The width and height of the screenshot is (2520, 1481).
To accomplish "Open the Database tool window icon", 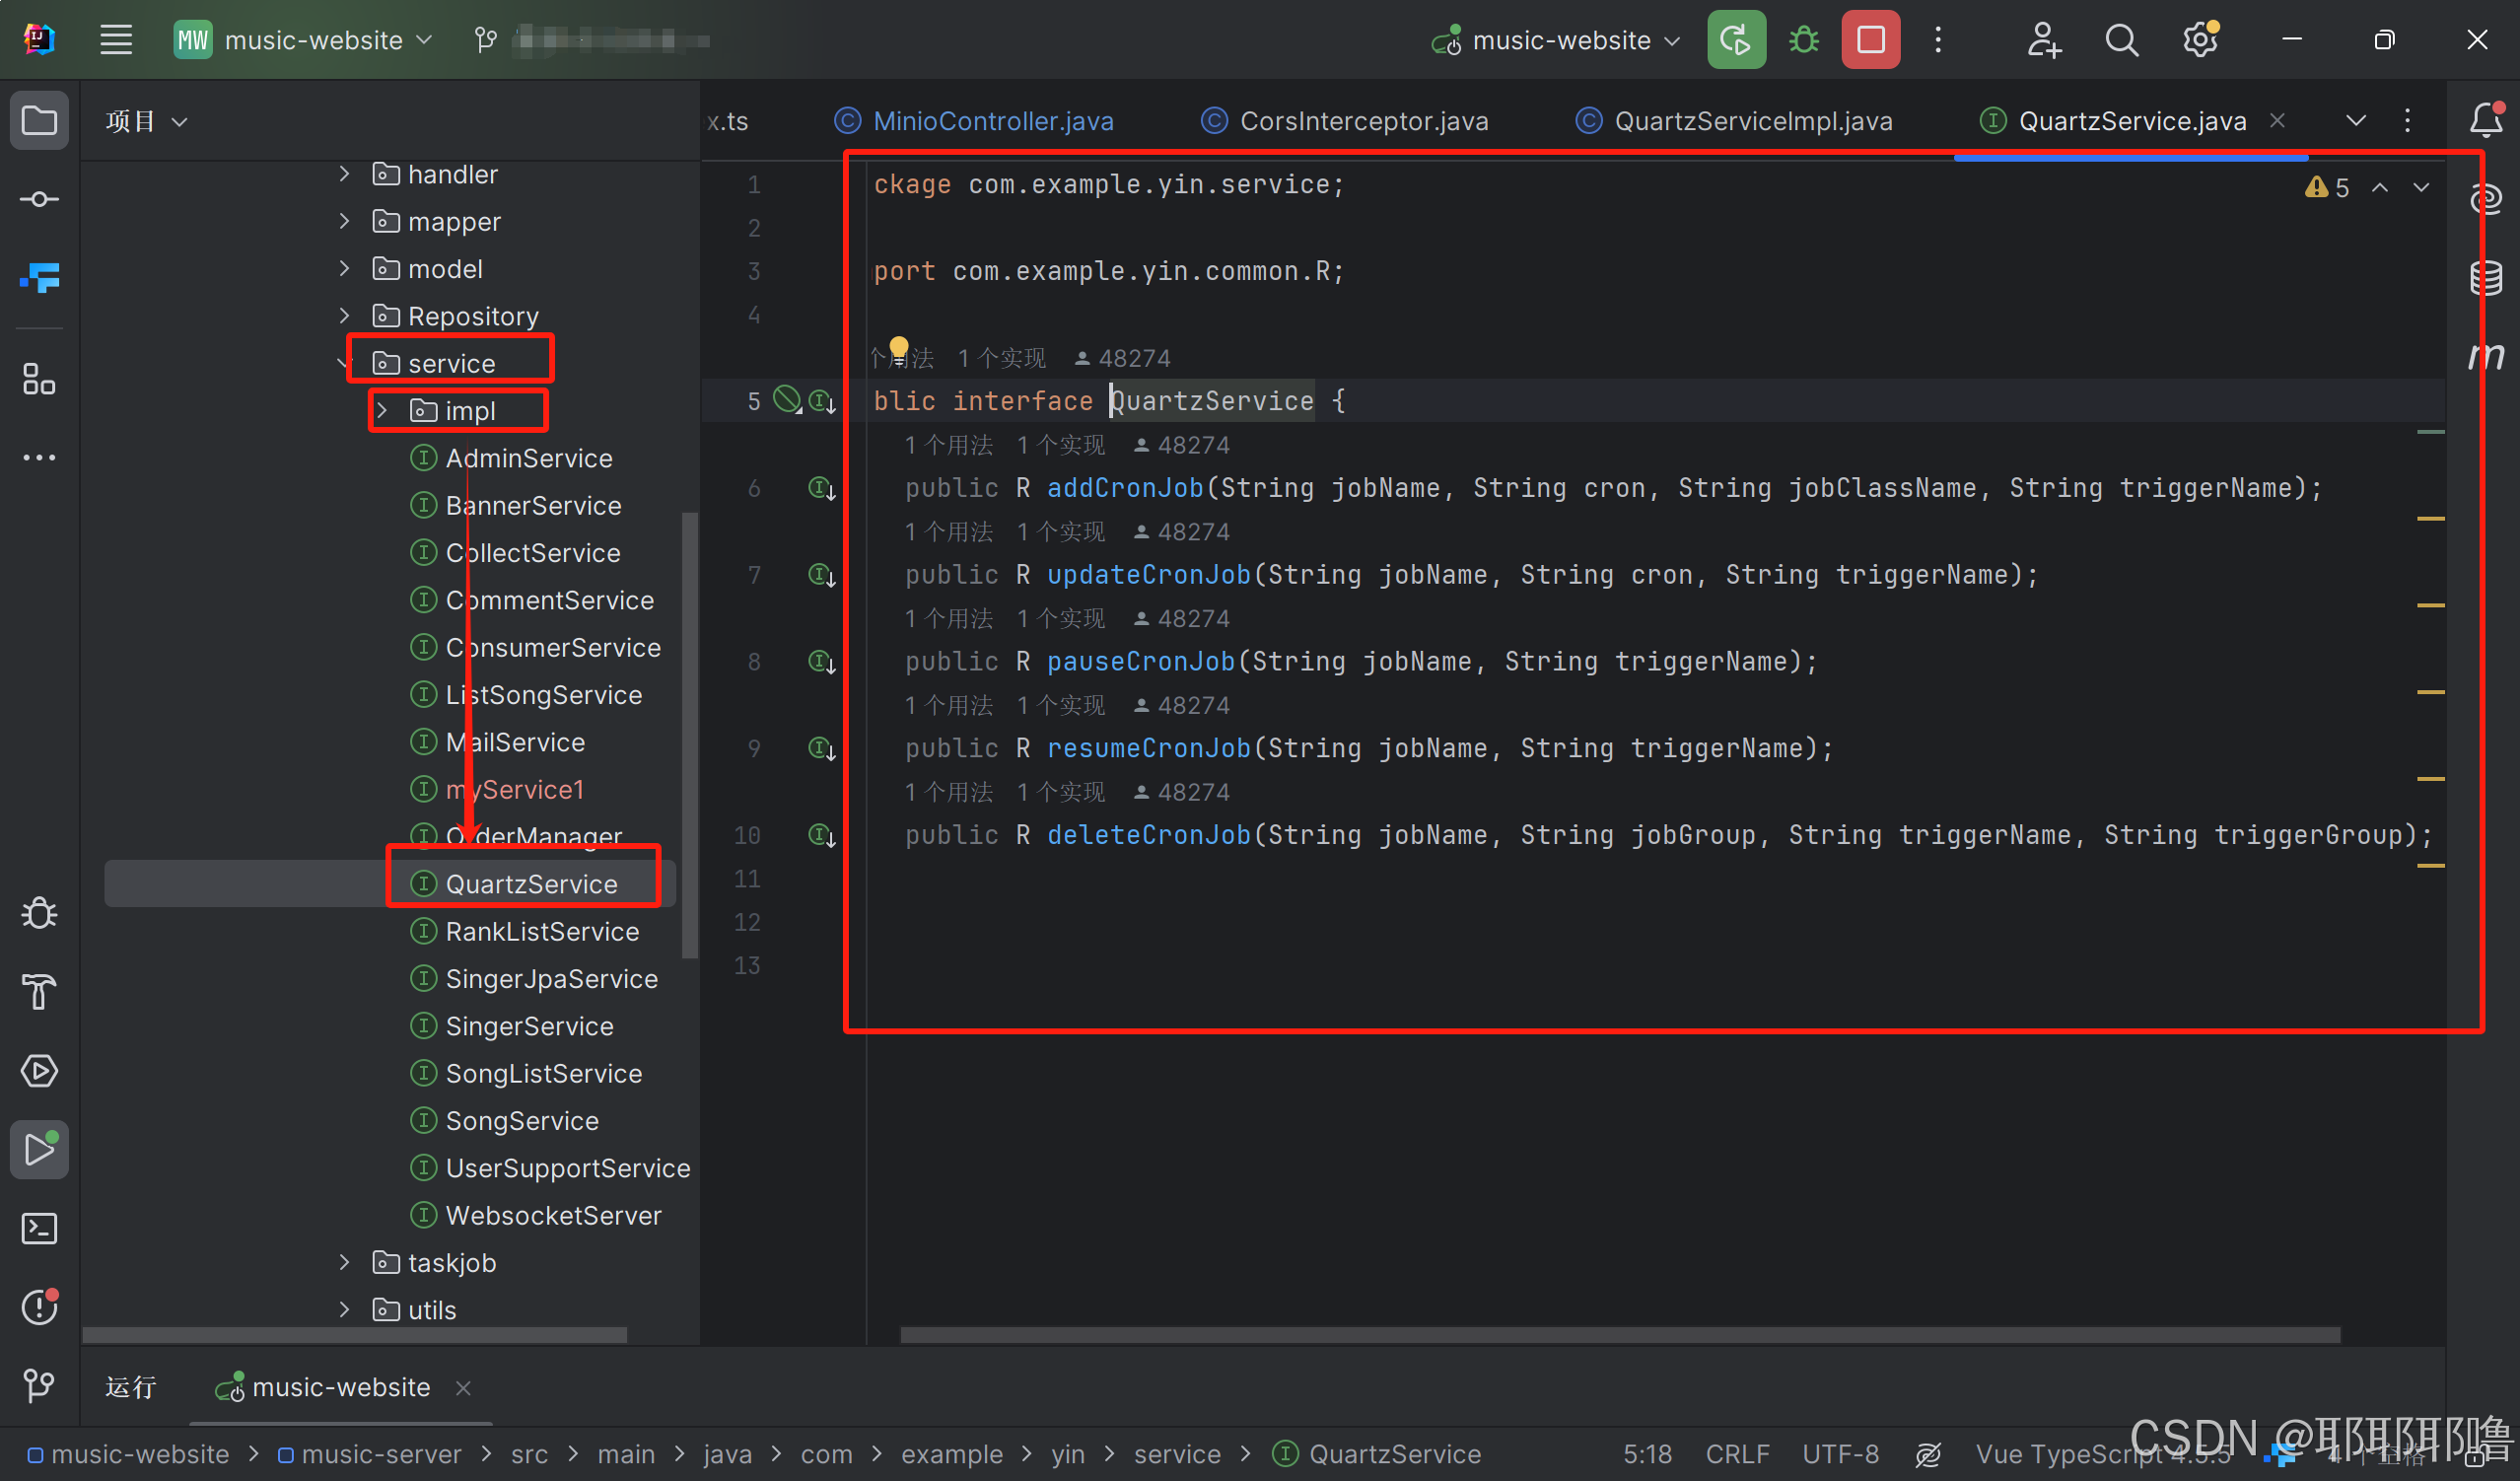I will pos(2486,278).
